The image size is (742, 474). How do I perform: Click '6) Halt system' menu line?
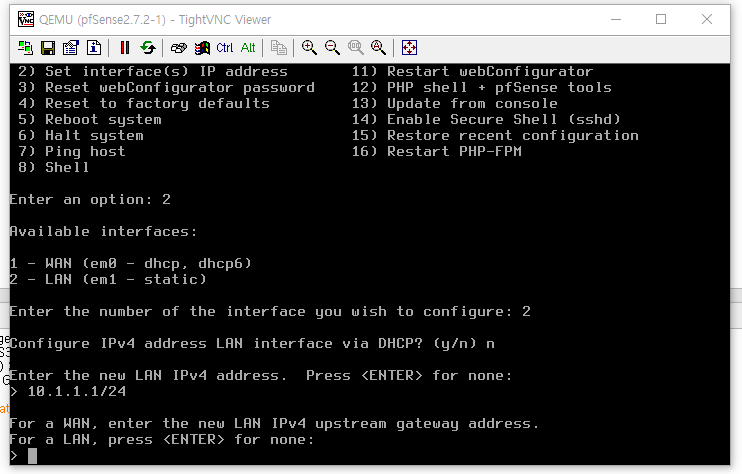pyautogui.click(x=81, y=136)
